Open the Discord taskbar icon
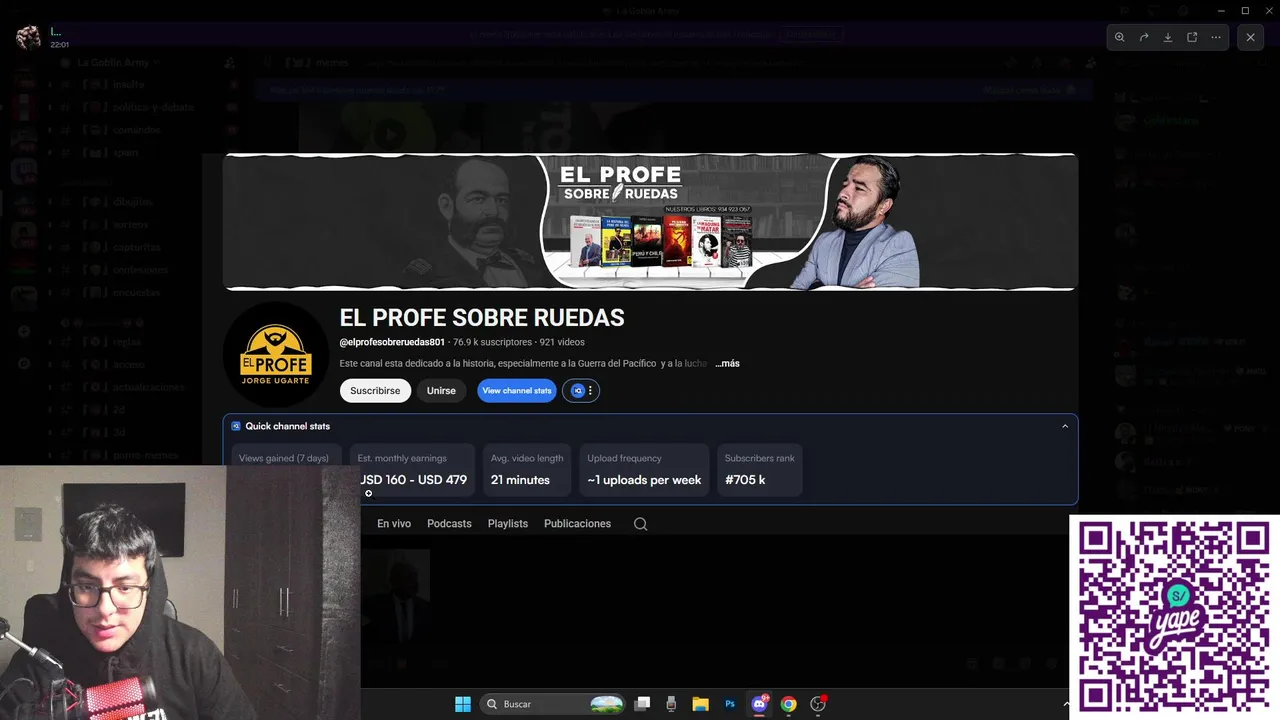The image size is (1280, 720). pos(759,704)
